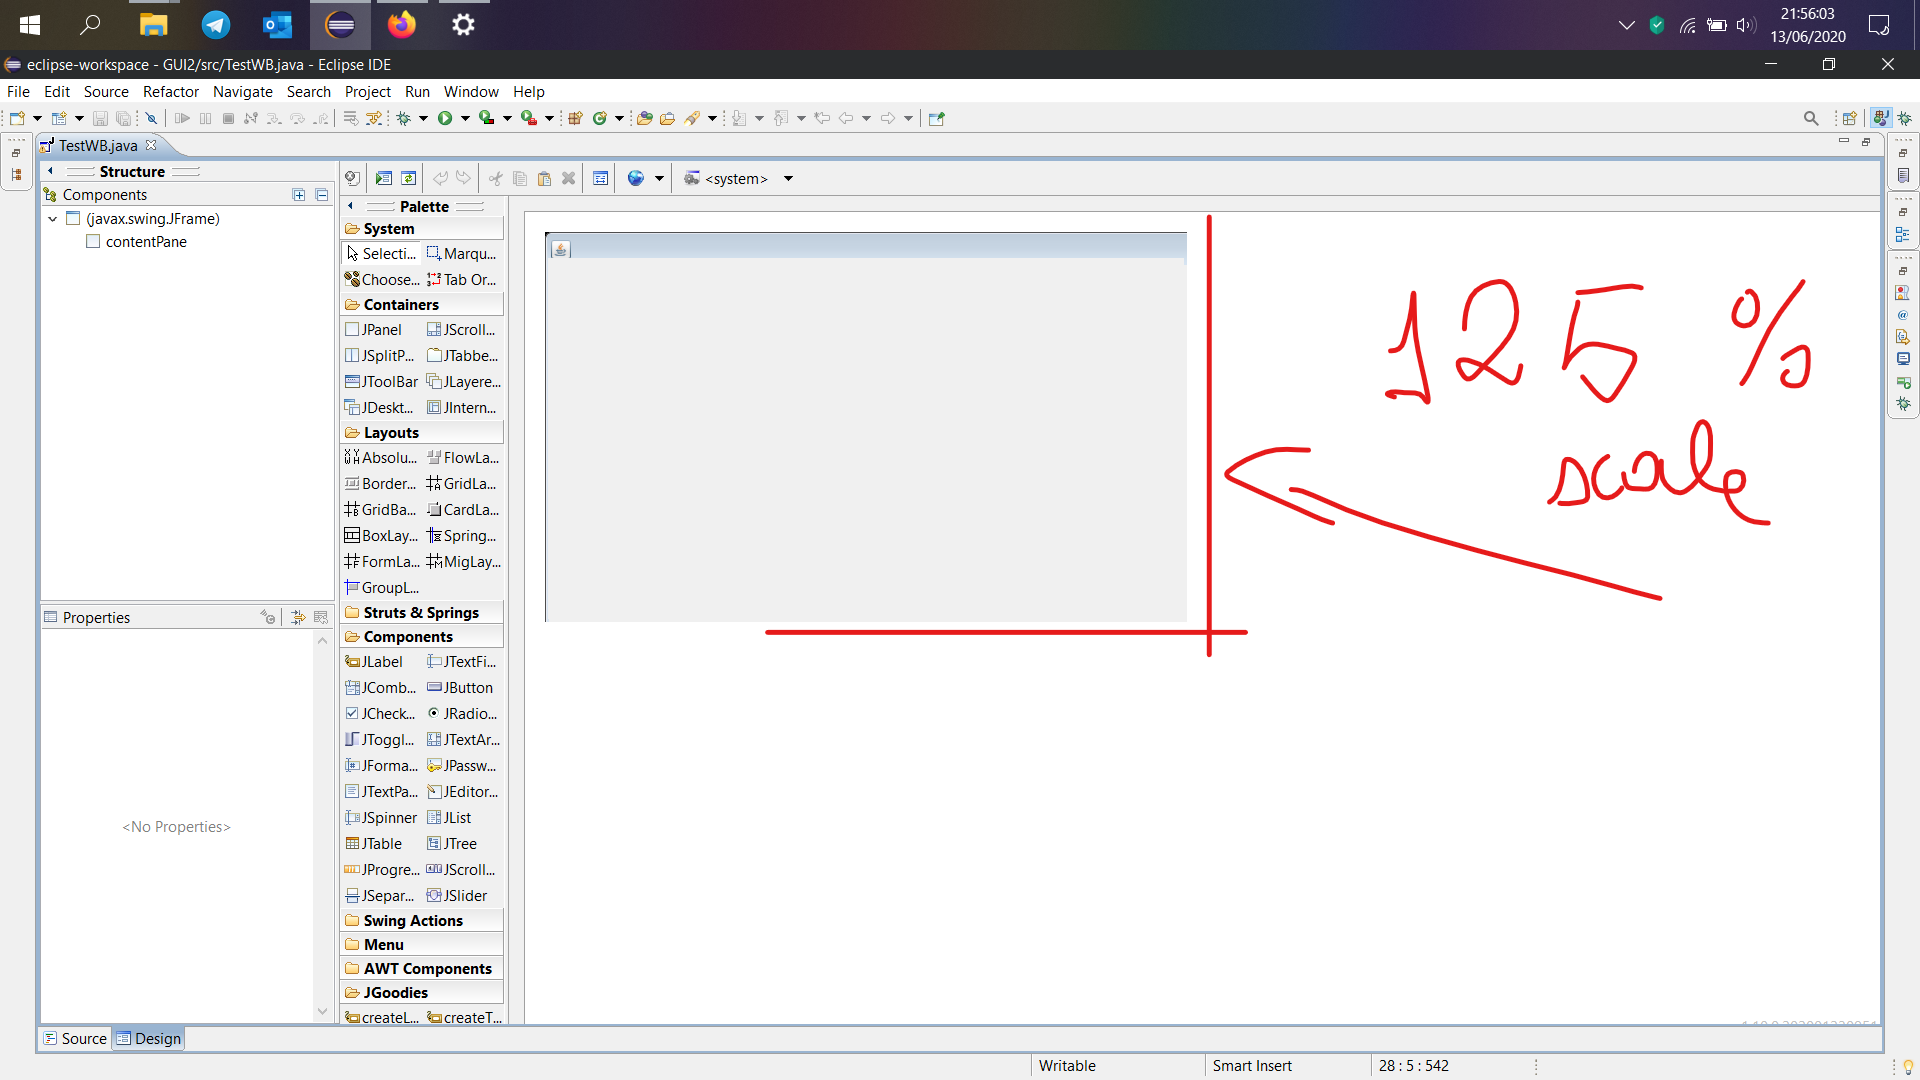Click the Skip All Breakpoints icon
The image size is (1920, 1080).
click(x=152, y=118)
